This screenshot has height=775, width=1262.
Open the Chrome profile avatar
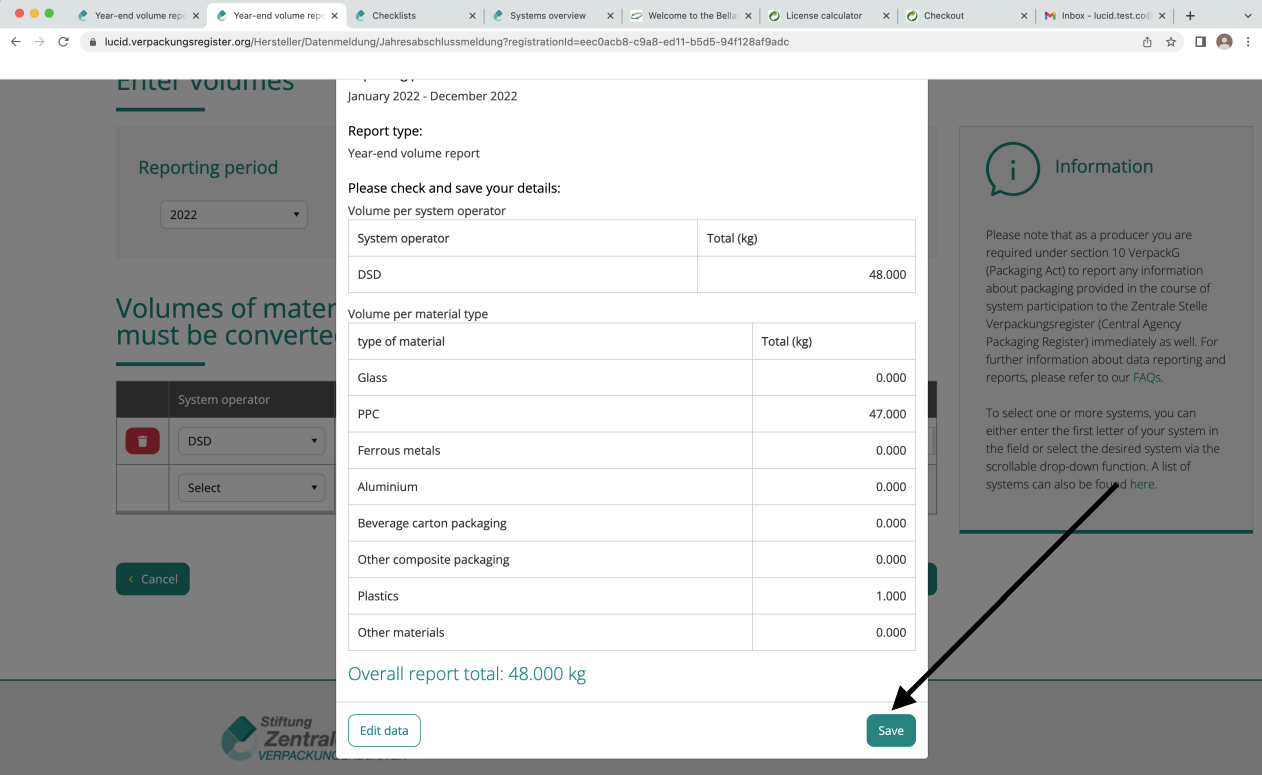tap(1224, 42)
